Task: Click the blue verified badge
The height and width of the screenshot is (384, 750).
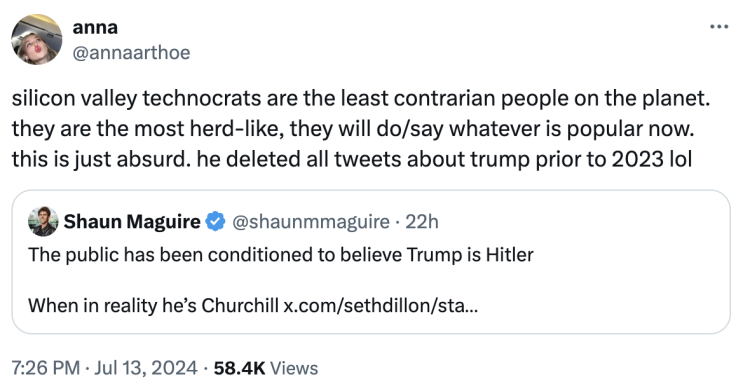Action: (215, 222)
